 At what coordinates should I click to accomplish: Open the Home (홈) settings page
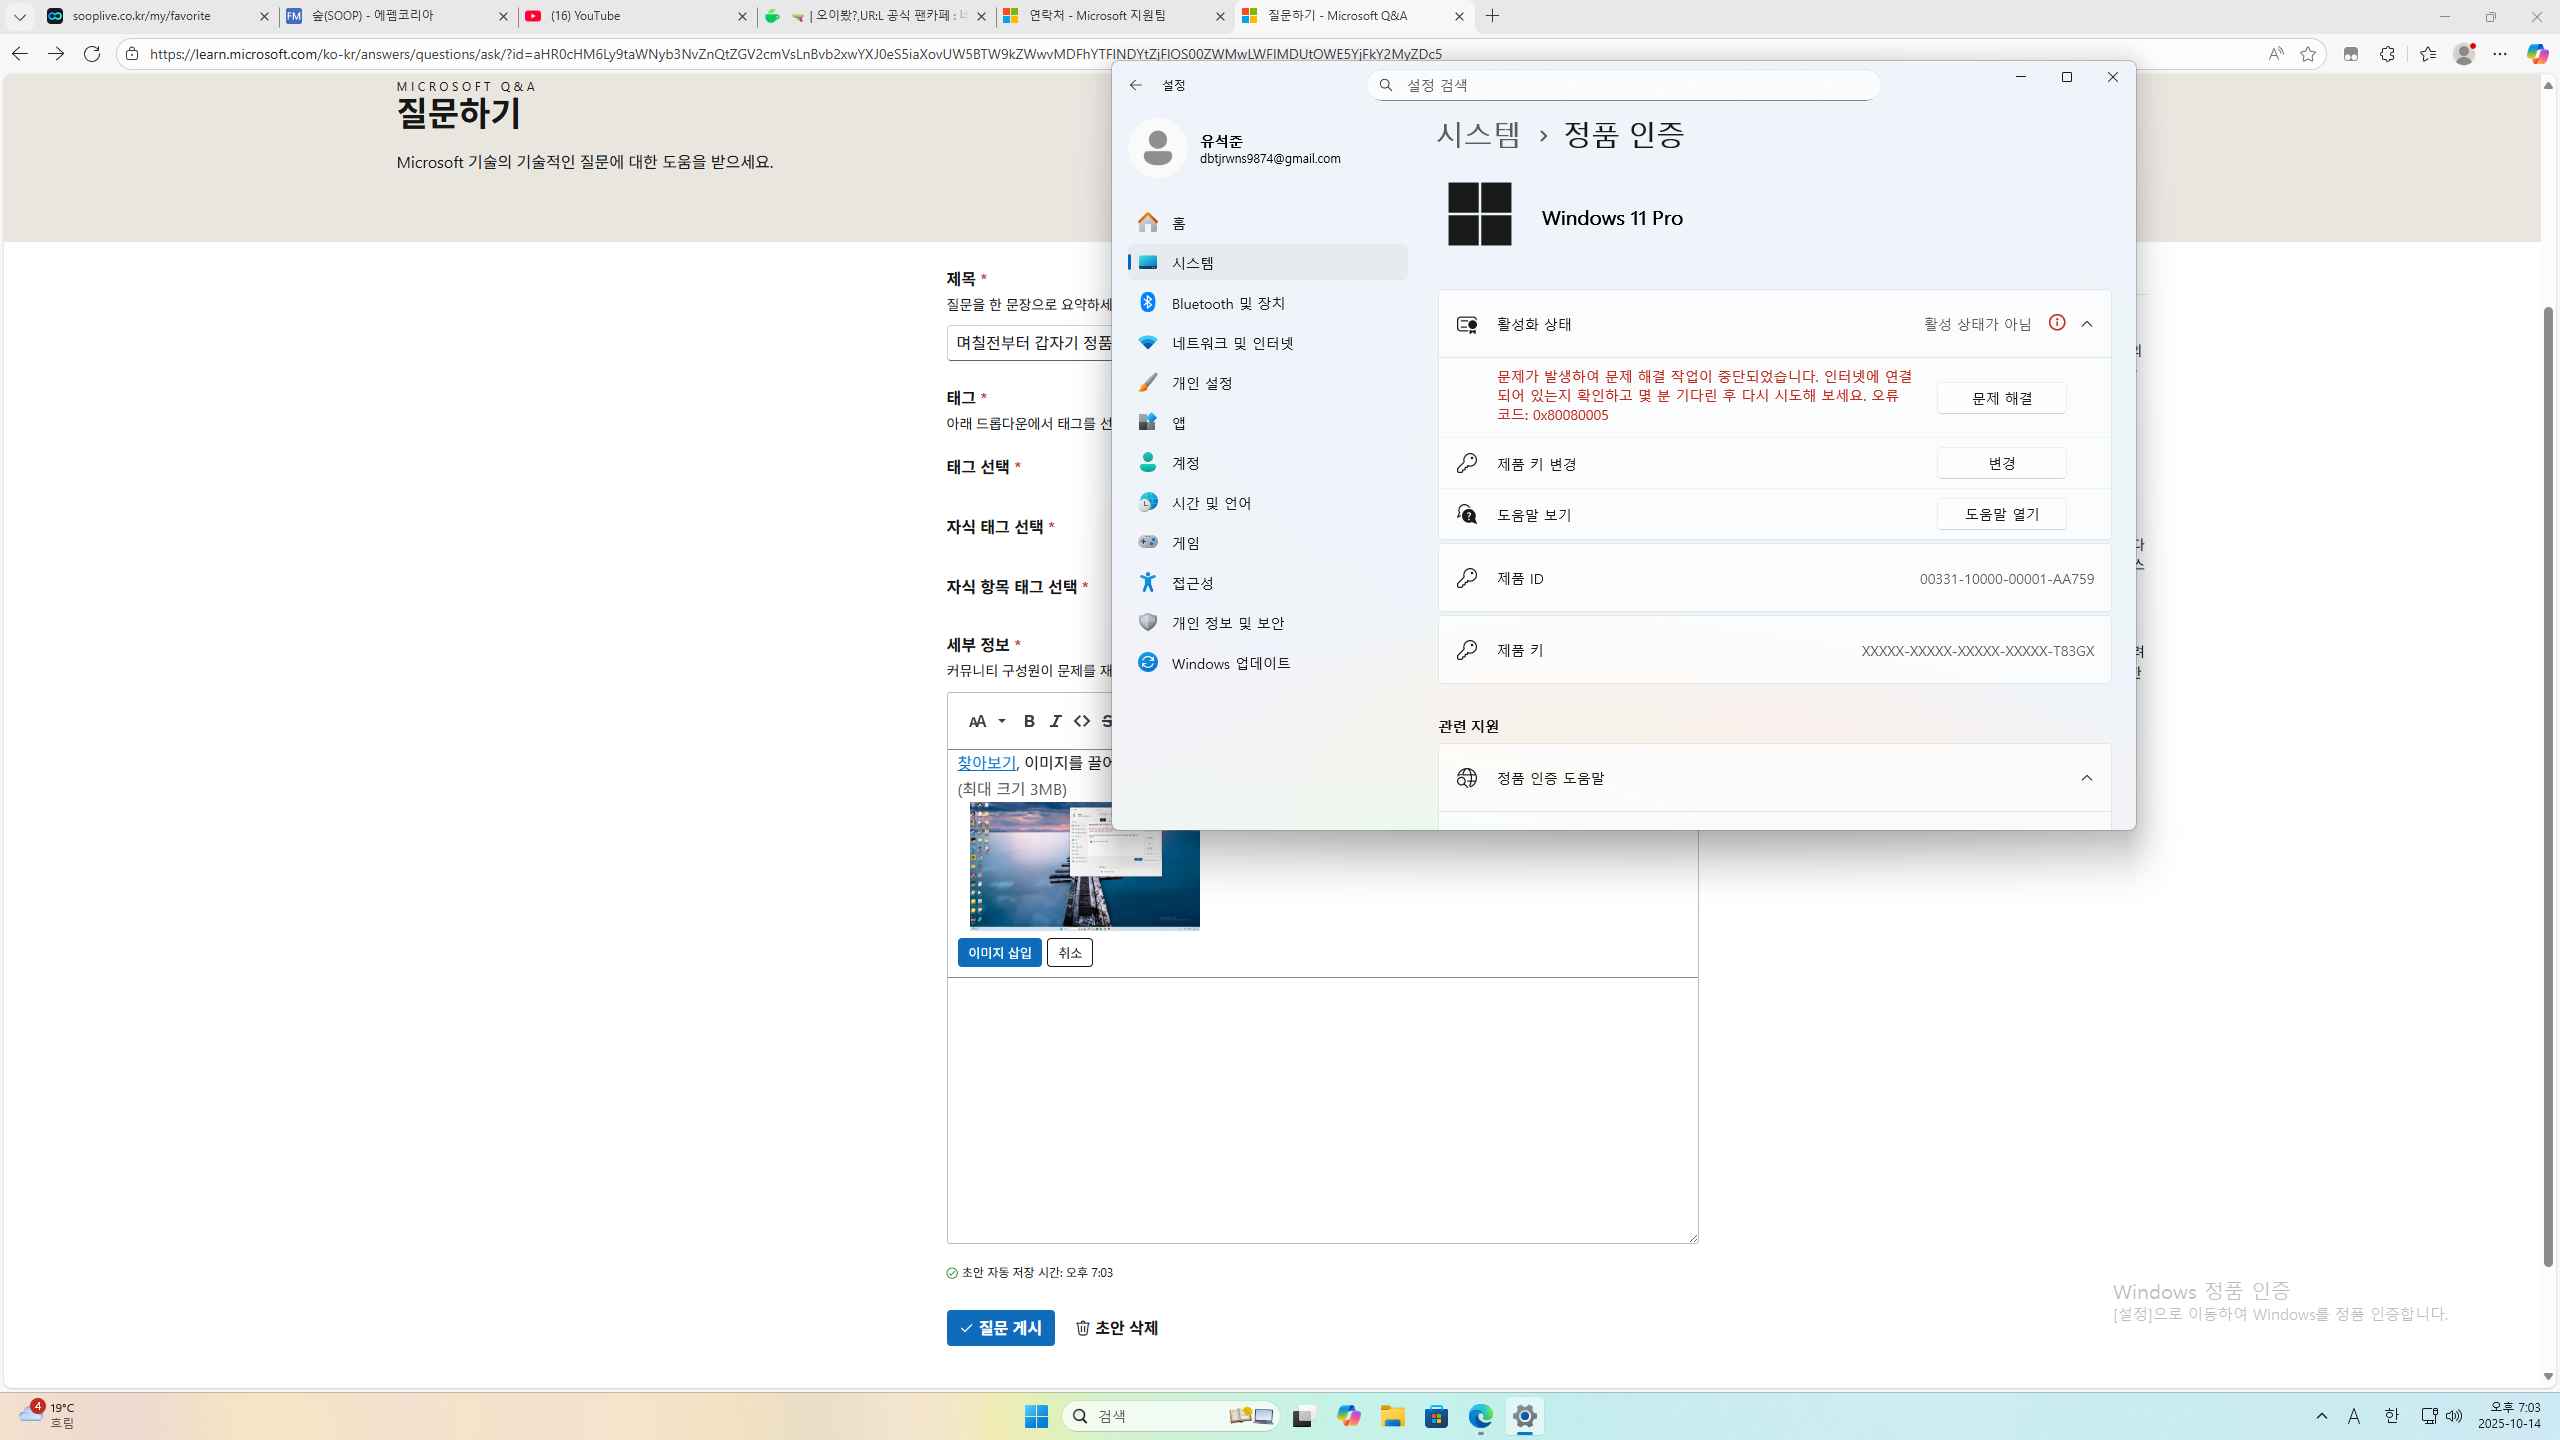point(1267,223)
